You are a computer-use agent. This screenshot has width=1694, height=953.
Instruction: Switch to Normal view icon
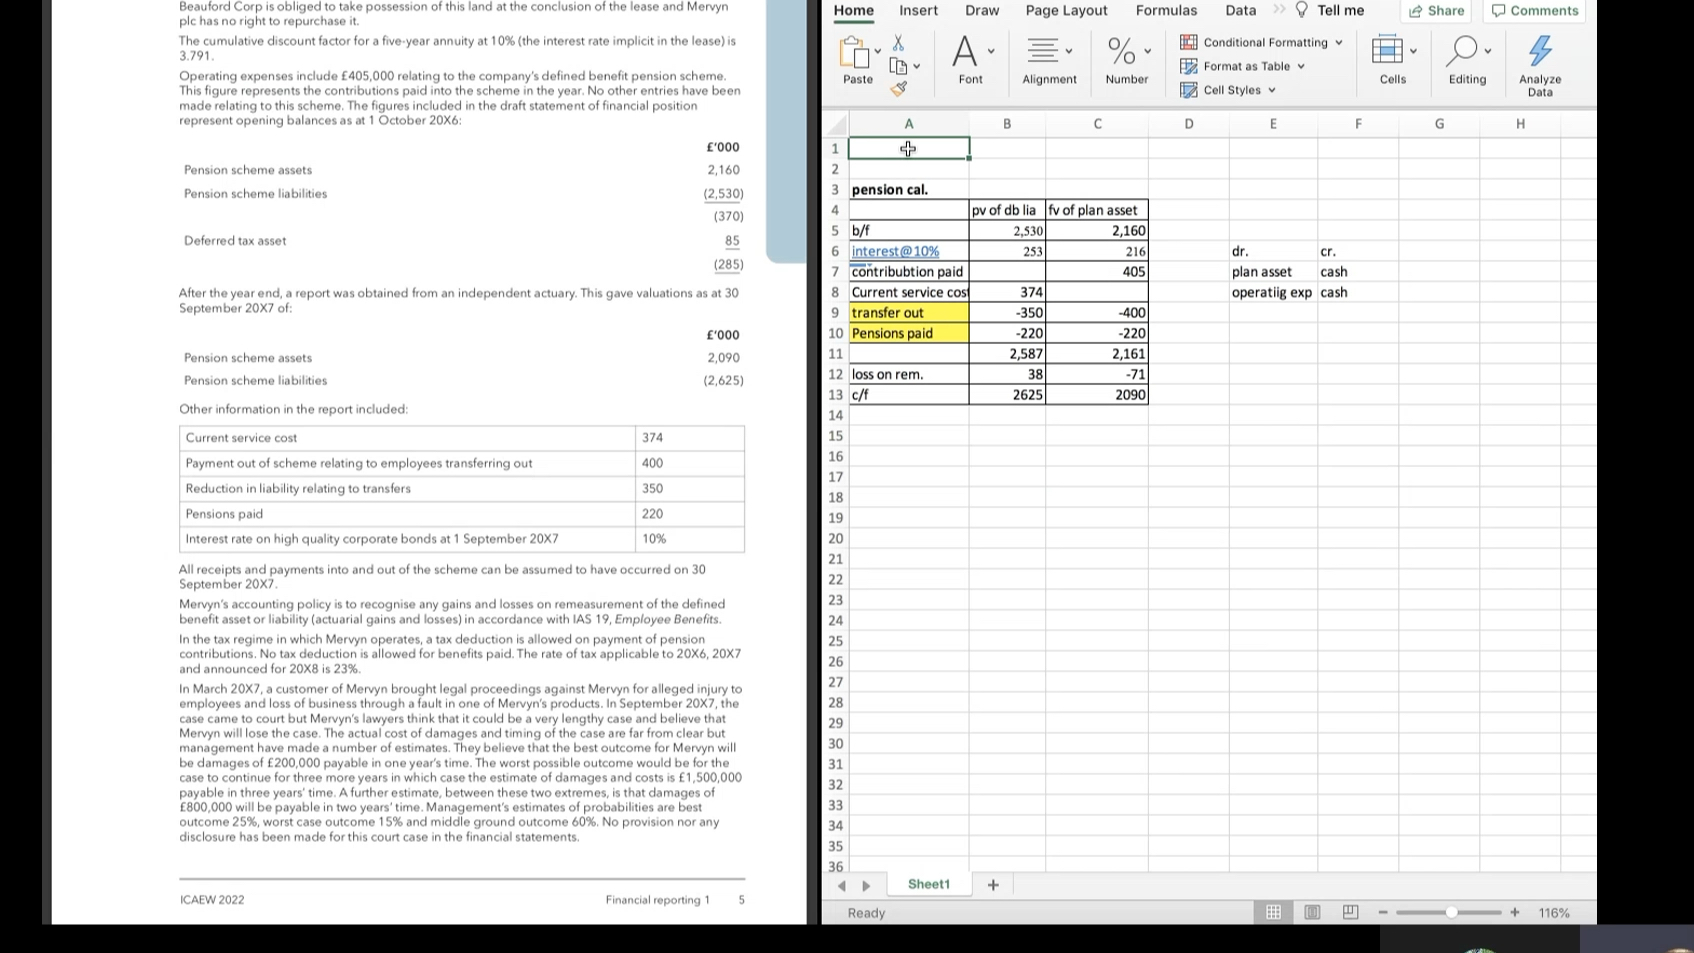click(x=1273, y=912)
